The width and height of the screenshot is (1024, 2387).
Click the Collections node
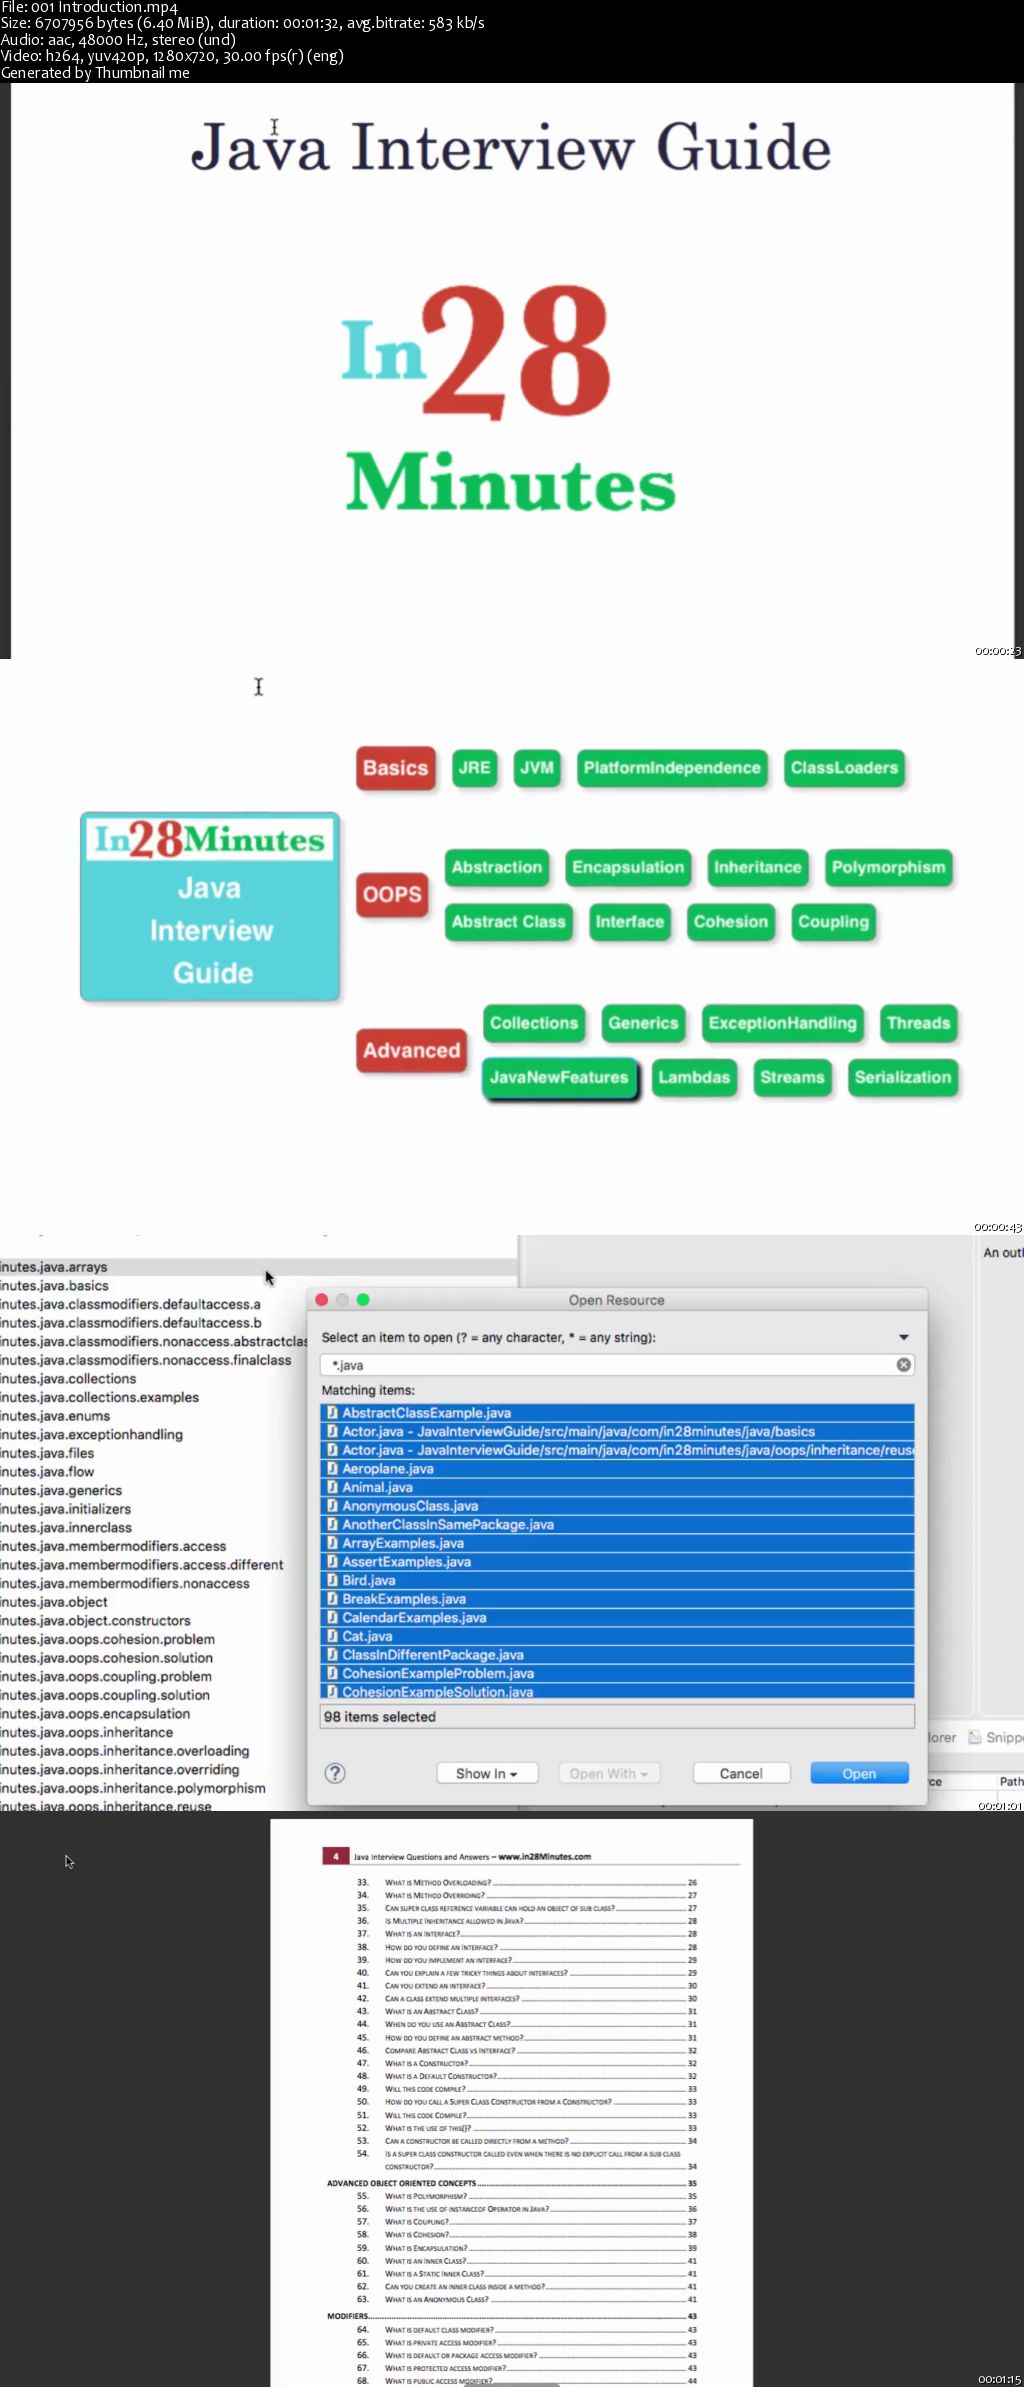tap(534, 1023)
